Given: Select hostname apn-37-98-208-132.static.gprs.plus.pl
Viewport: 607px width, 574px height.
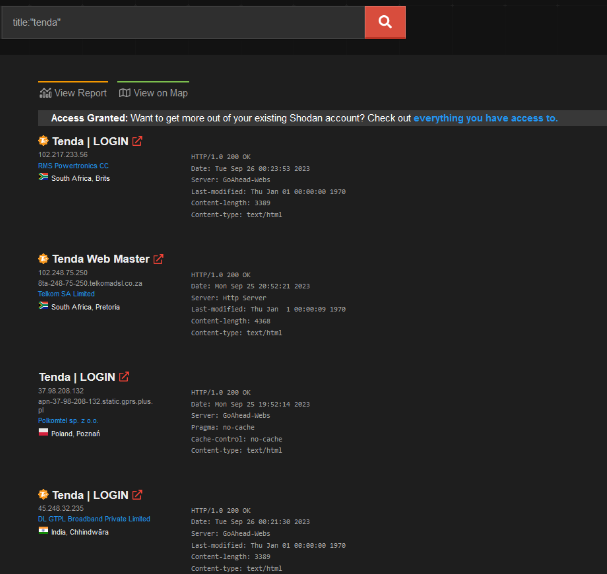Looking at the screenshot, I should [x=95, y=405].
